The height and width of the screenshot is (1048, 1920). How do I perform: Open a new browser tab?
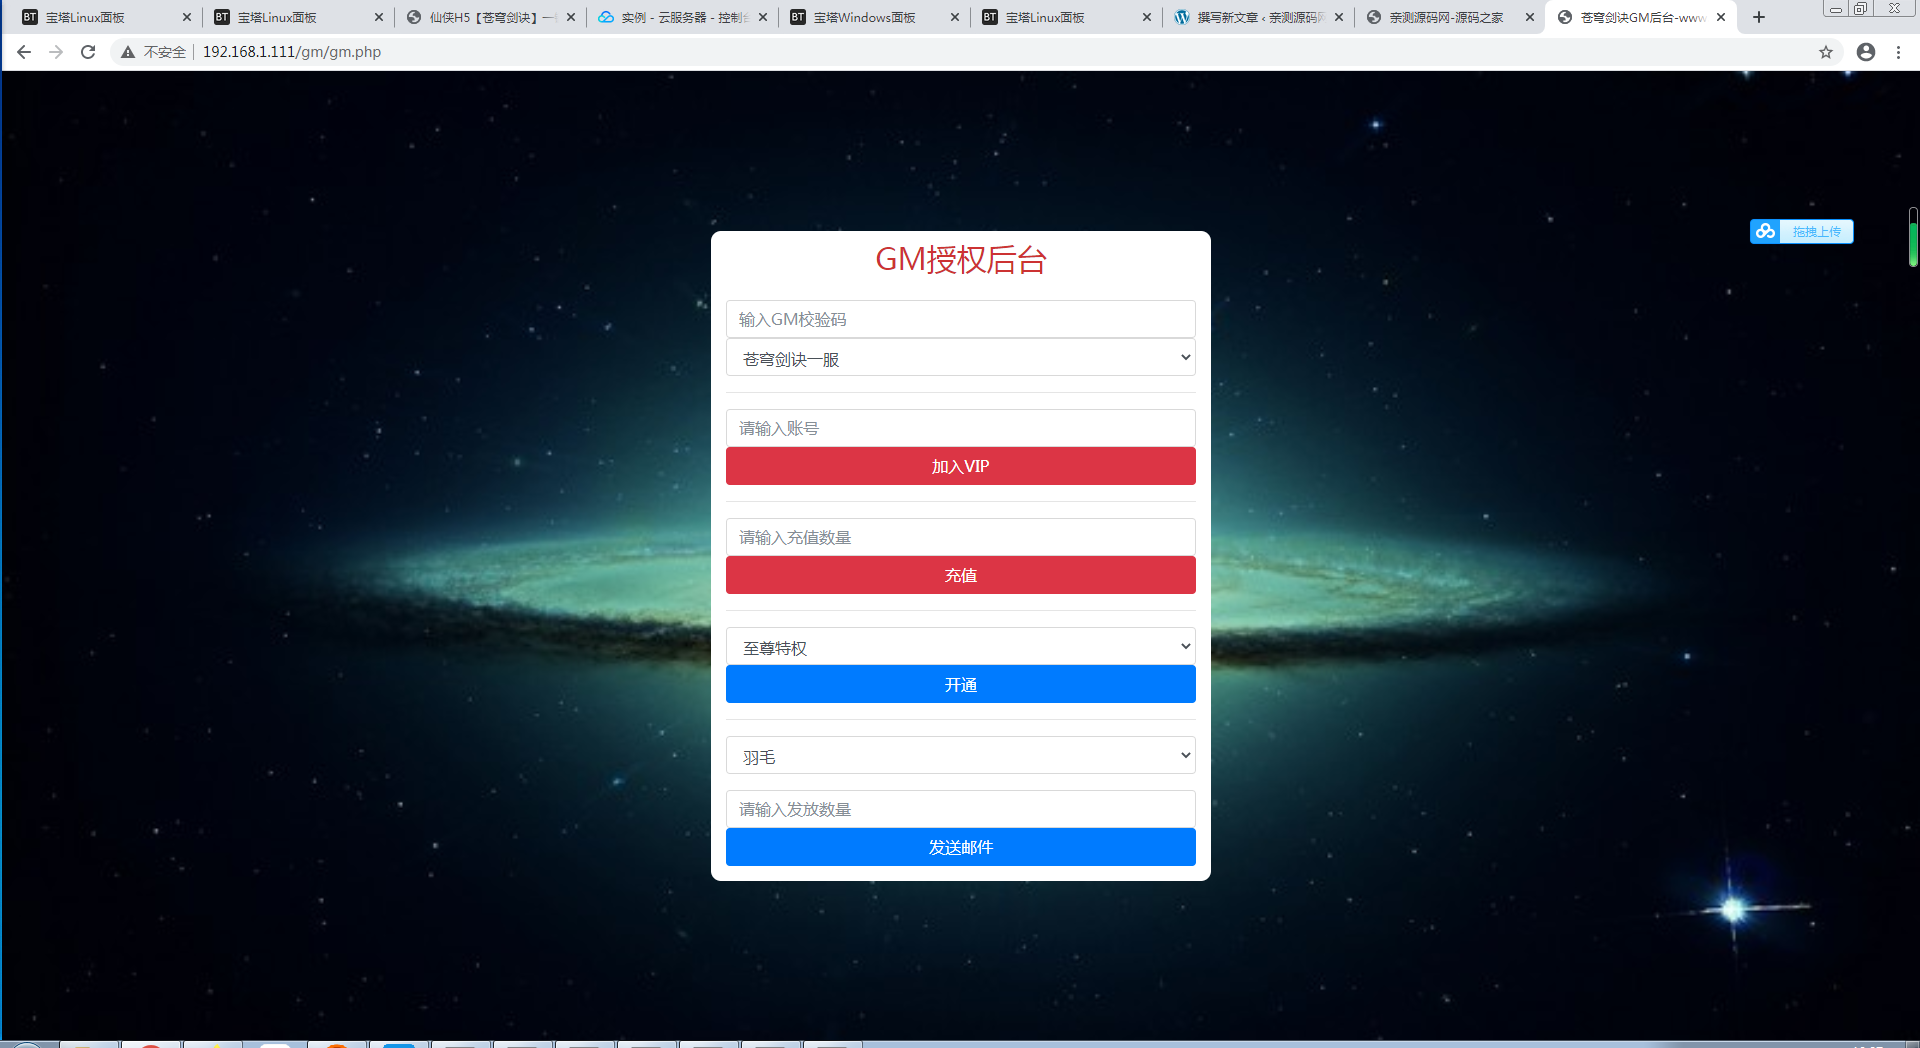(1759, 17)
